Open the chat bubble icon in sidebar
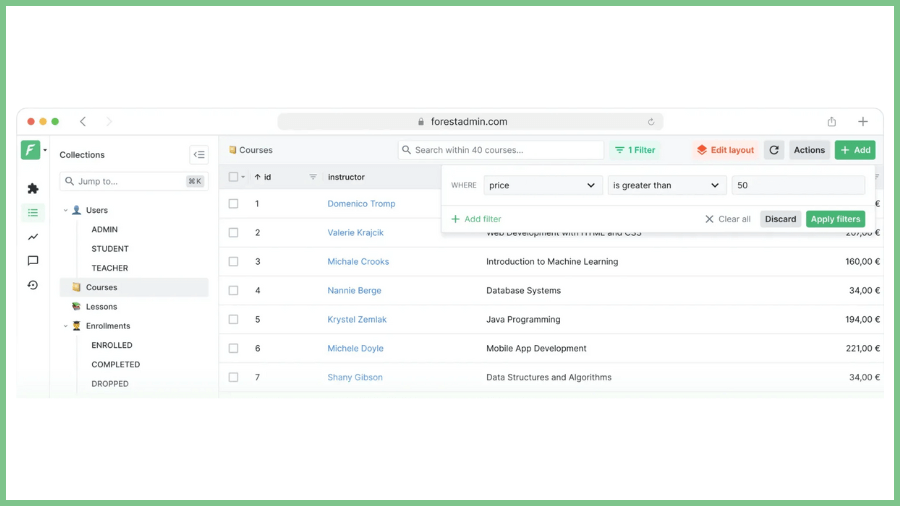The width and height of the screenshot is (900, 506). pos(33,261)
